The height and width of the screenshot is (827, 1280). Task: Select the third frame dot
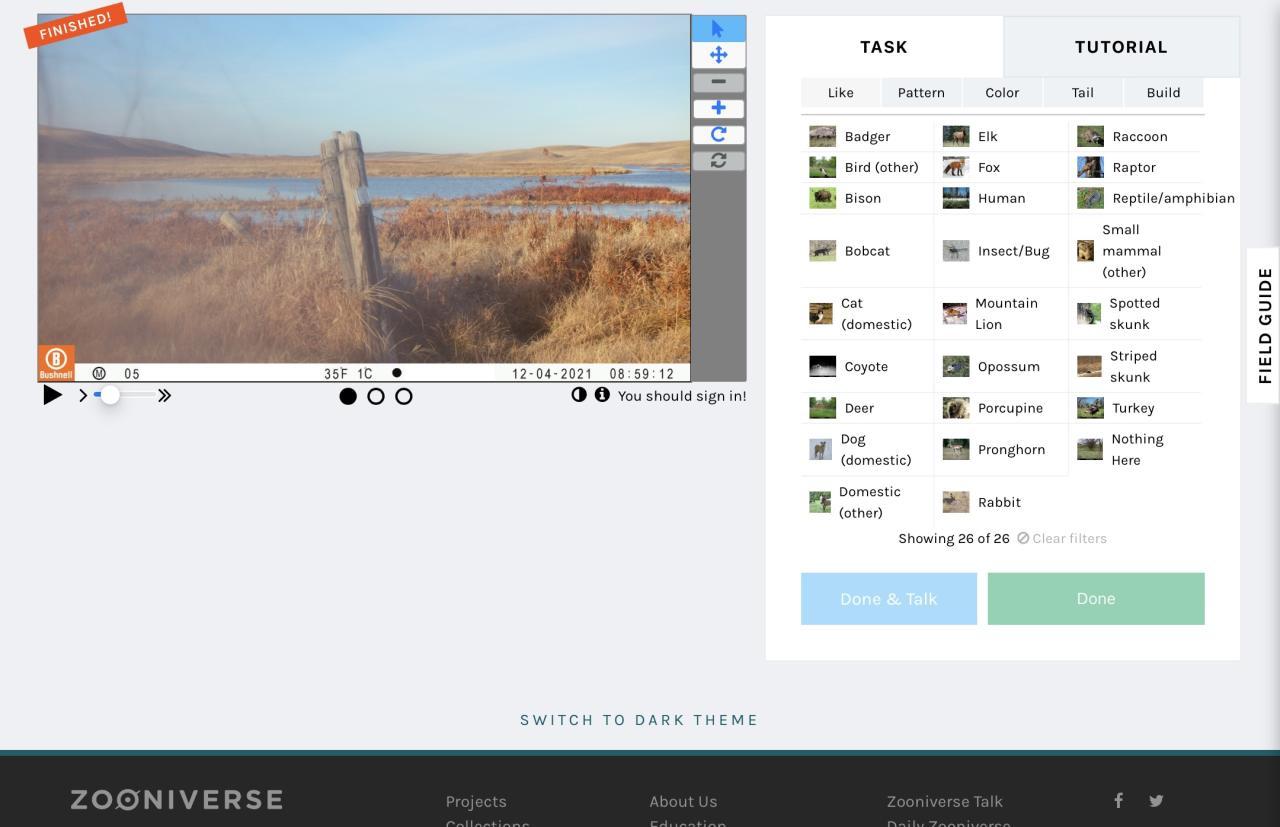404,396
